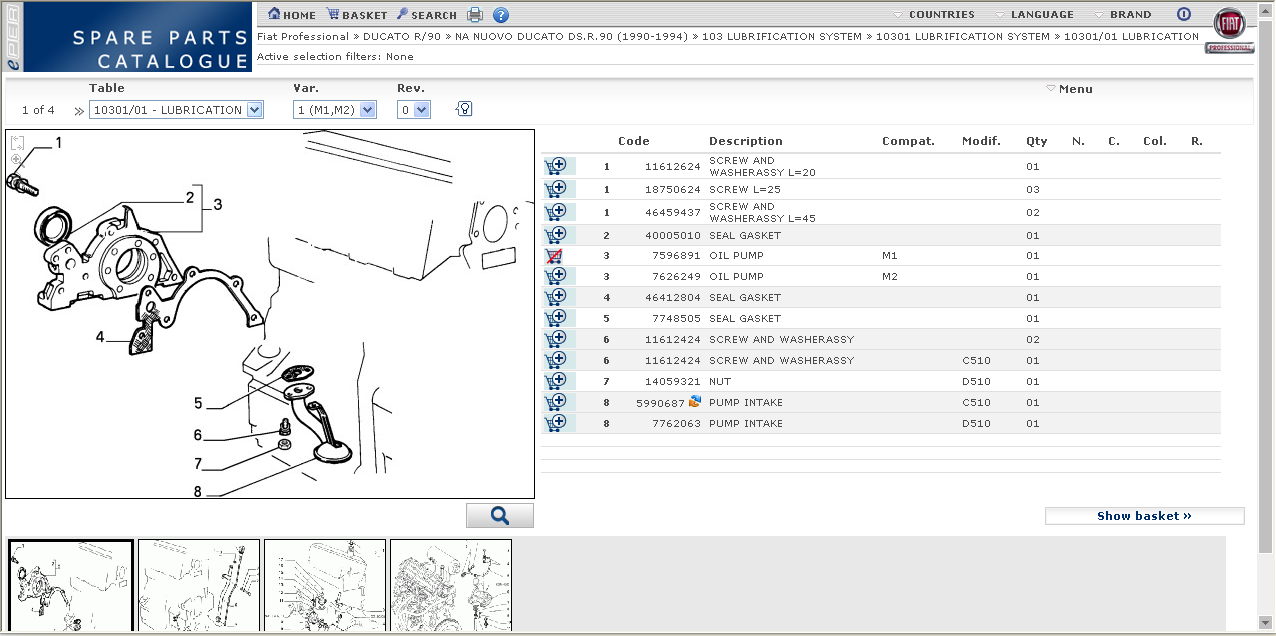Add SEAL GASKET 7748505 to basket
1276x636 pixels.
pos(556,318)
